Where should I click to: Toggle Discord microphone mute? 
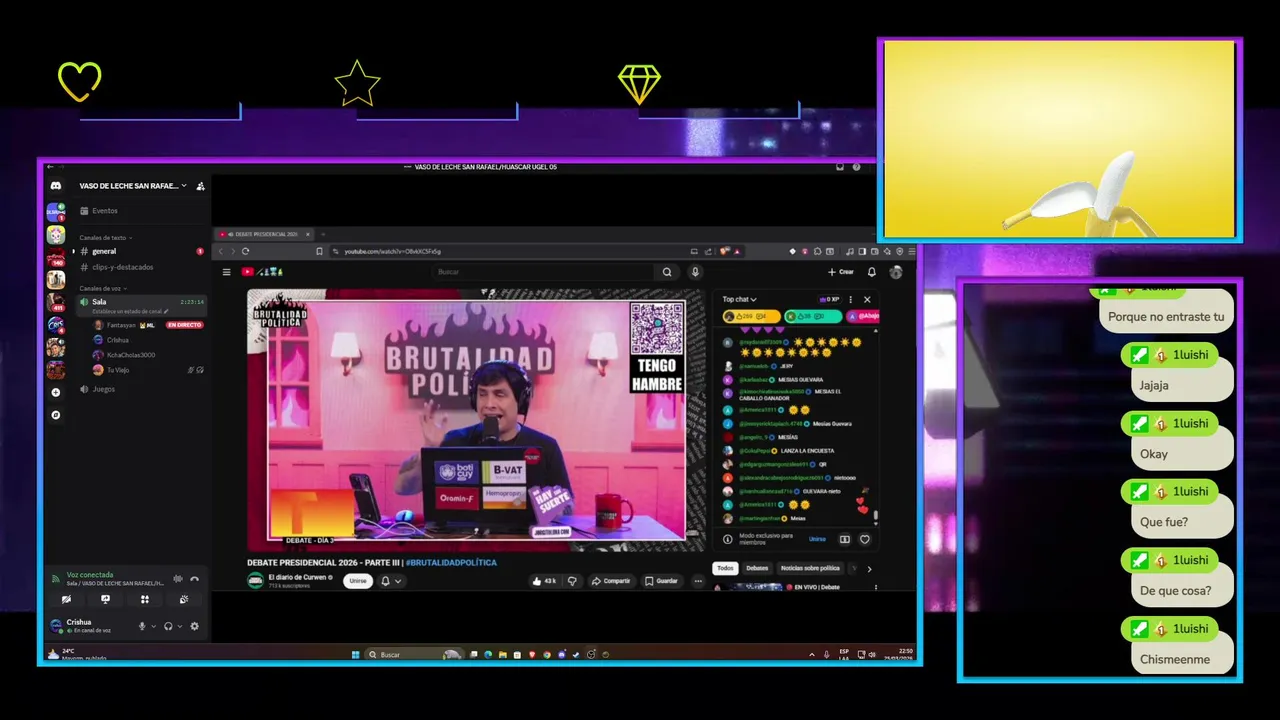[142, 627]
